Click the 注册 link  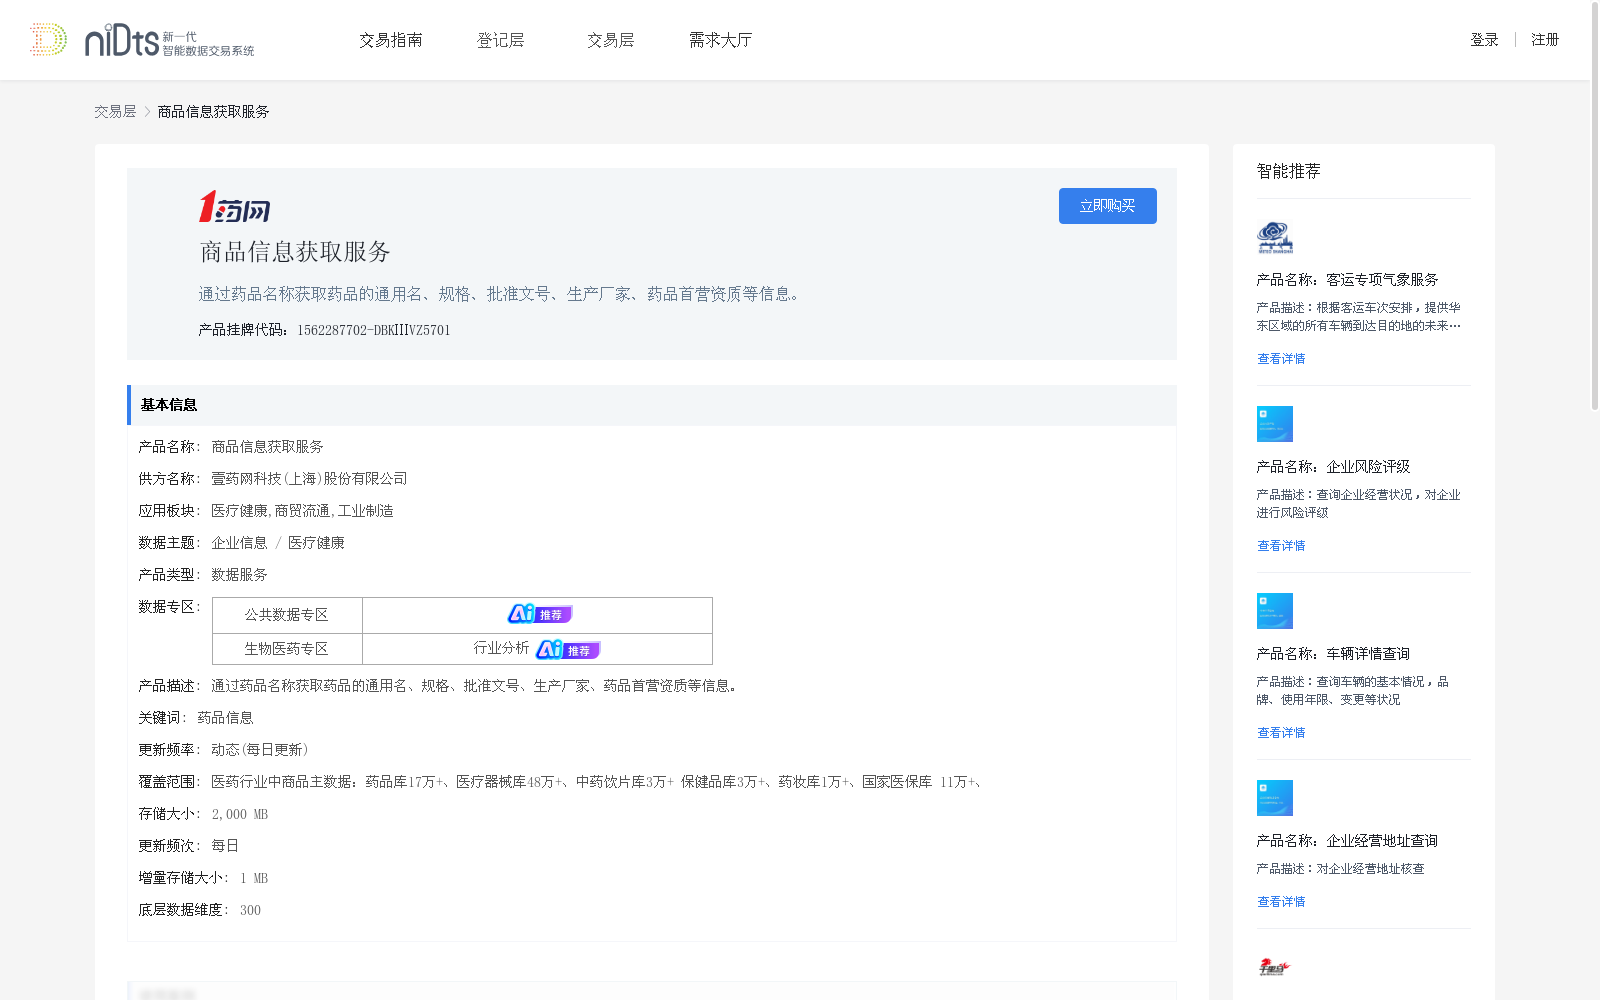[x=1545, y=40]
